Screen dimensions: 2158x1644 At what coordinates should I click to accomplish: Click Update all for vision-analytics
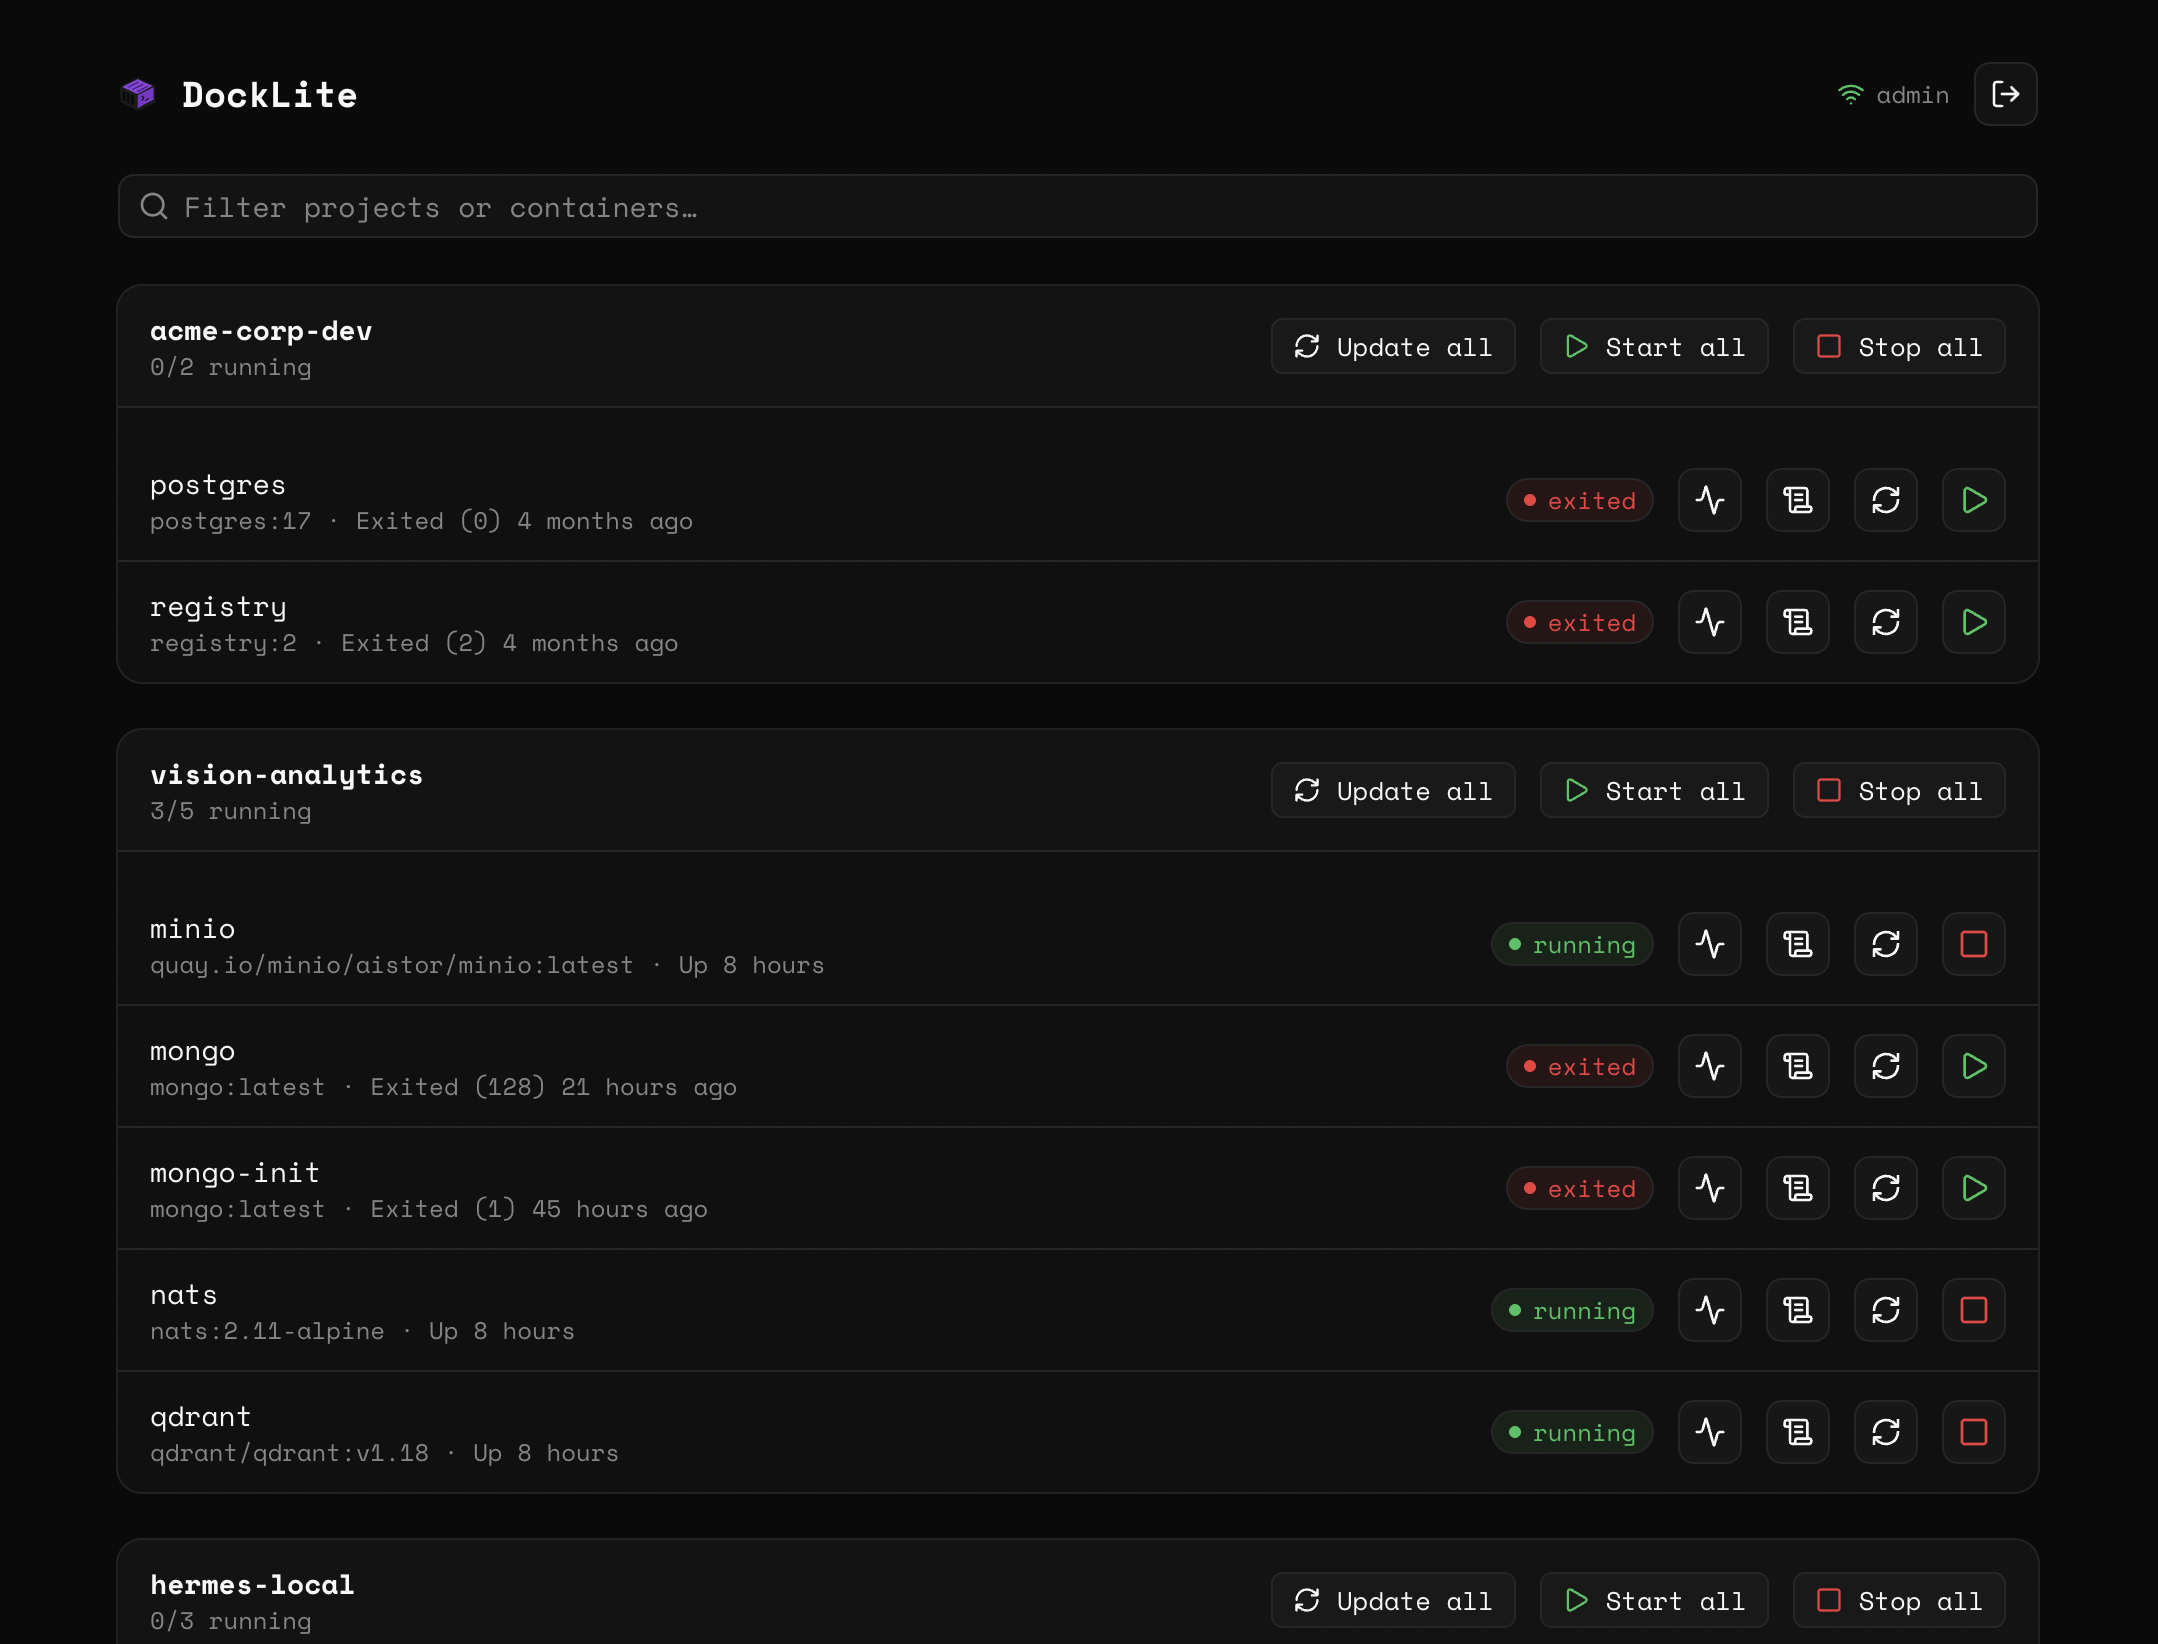coord(1393,791)
